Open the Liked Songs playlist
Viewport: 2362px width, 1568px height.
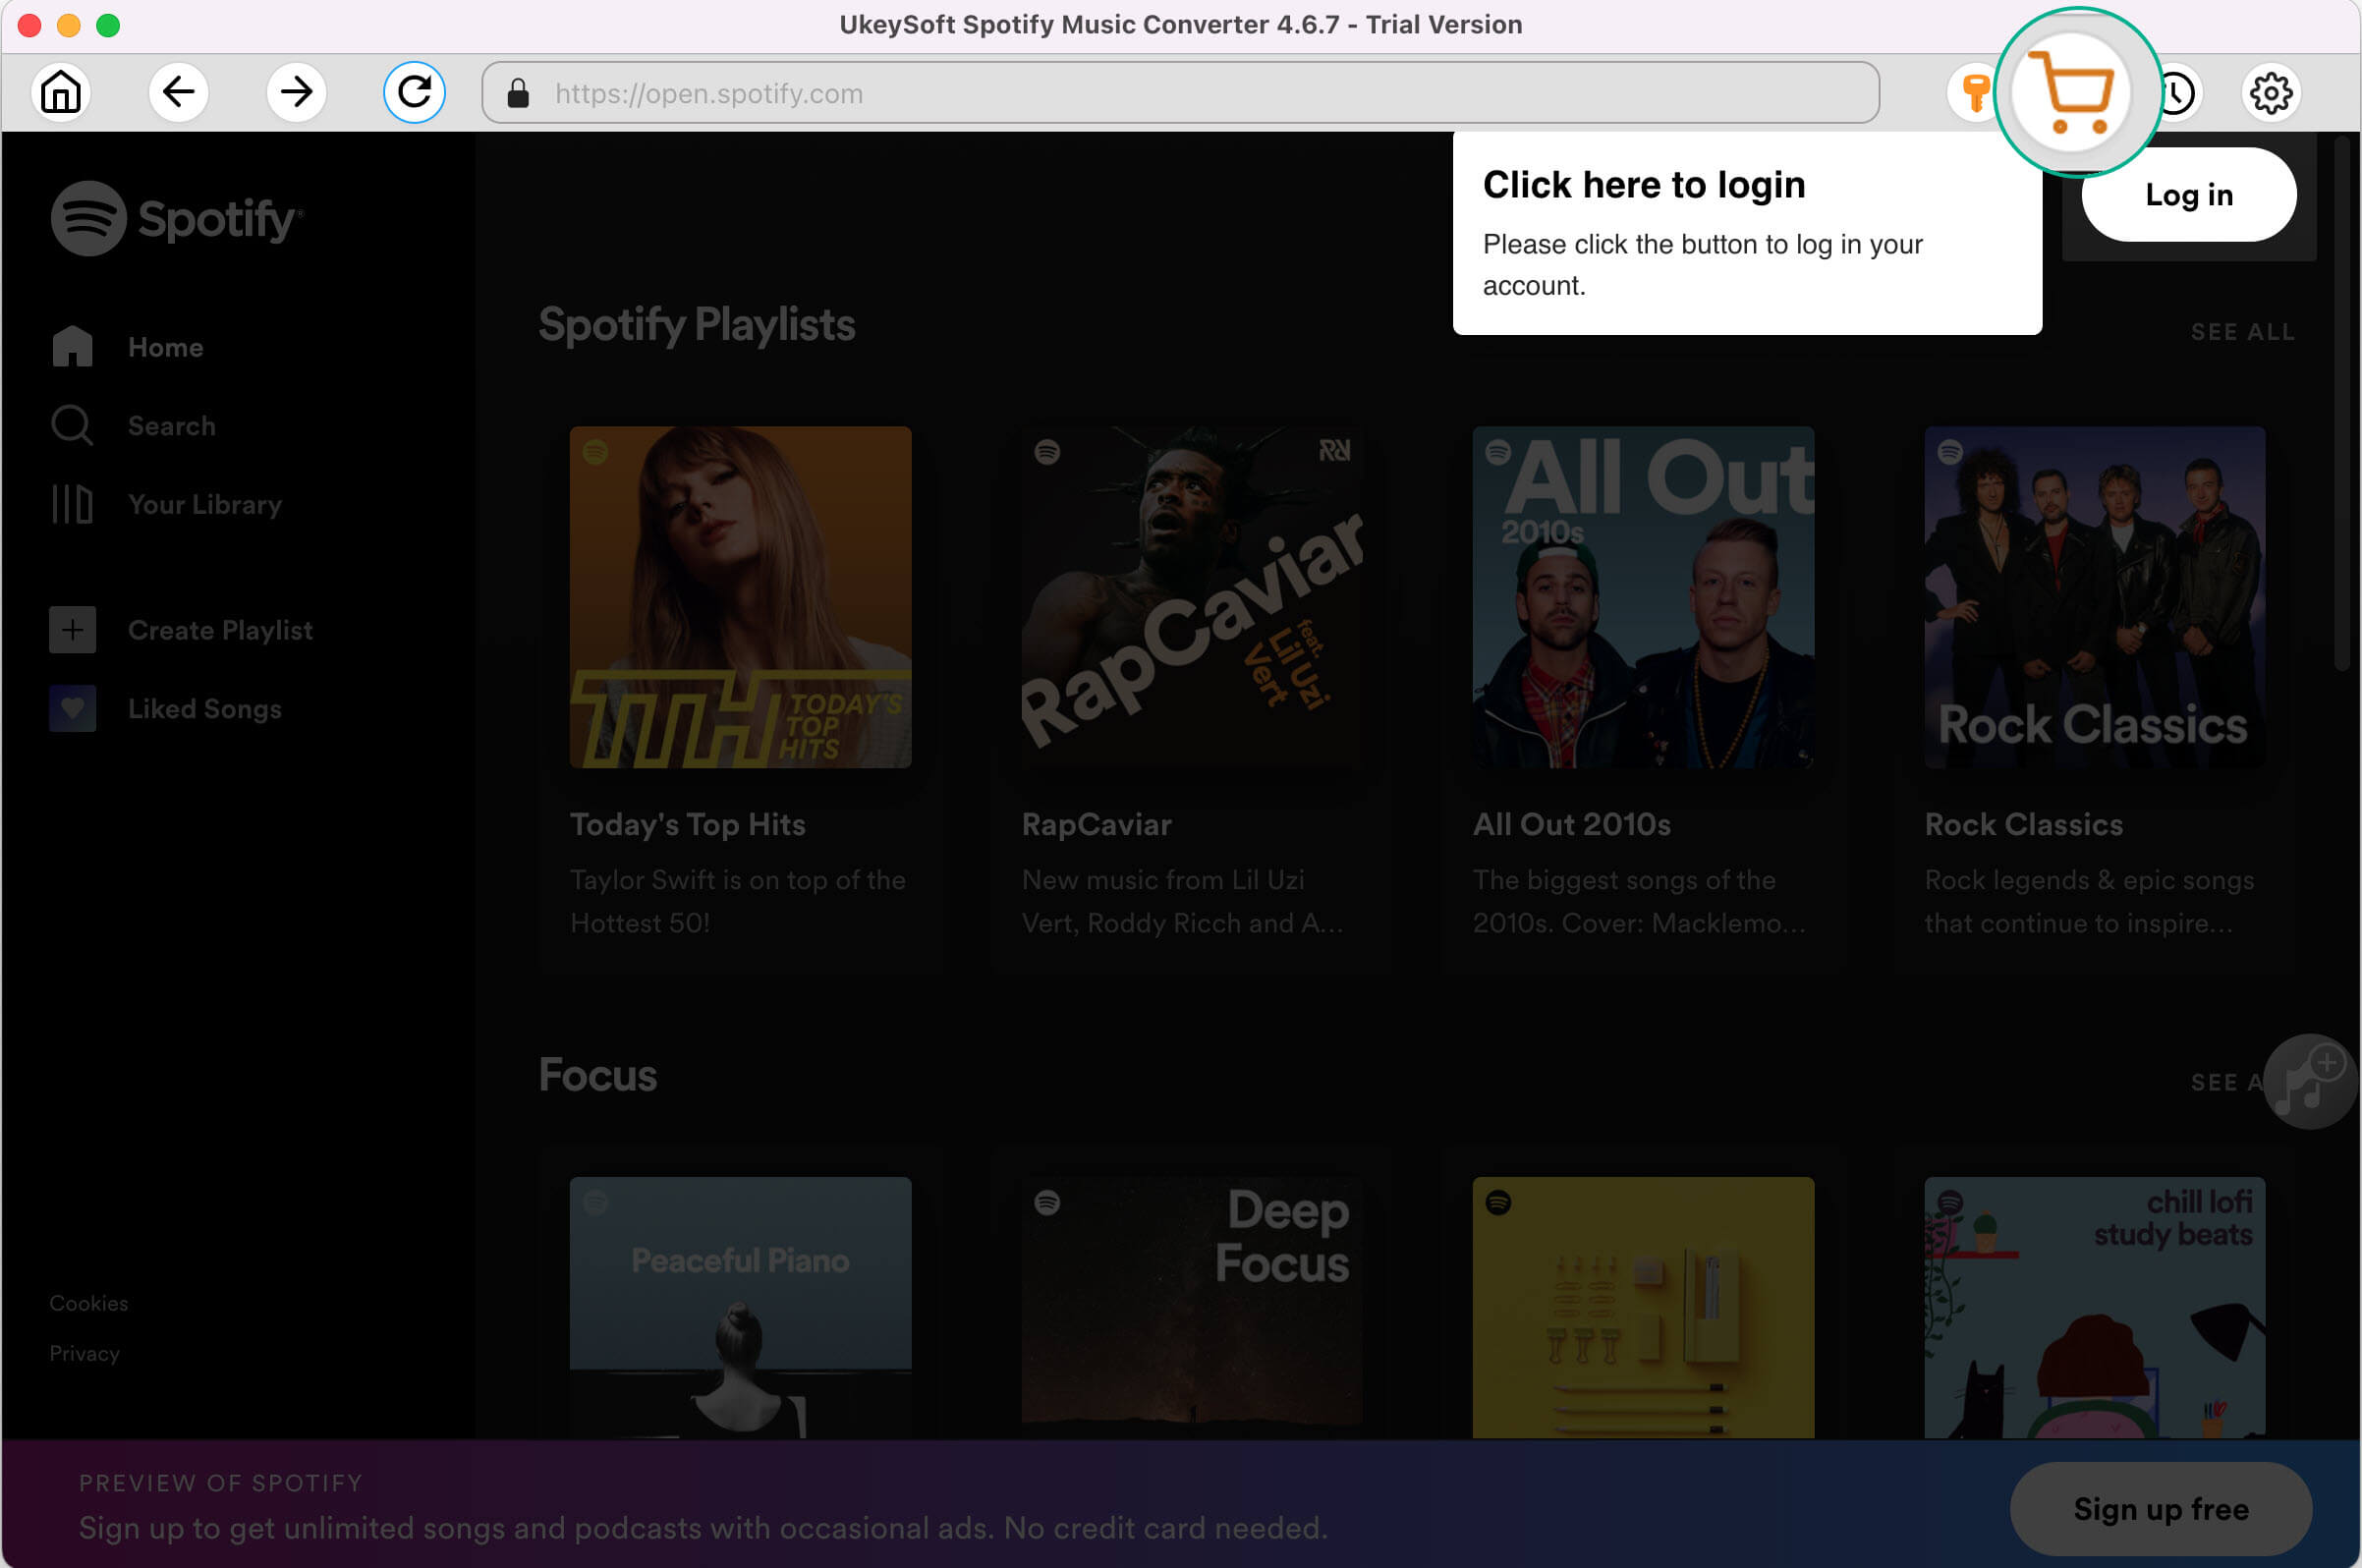206,708
